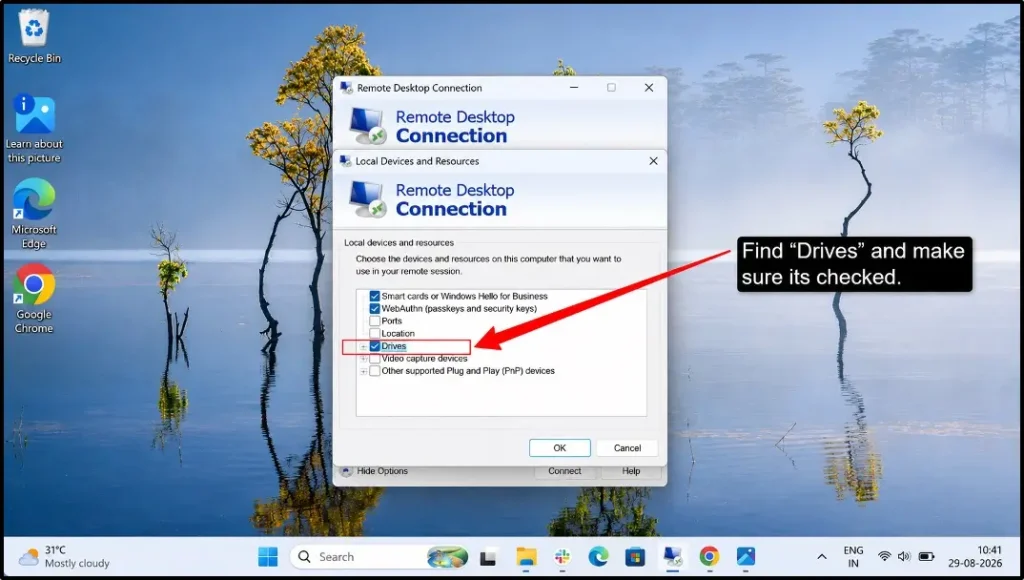Open the Windows Start menu

point(268,557)
